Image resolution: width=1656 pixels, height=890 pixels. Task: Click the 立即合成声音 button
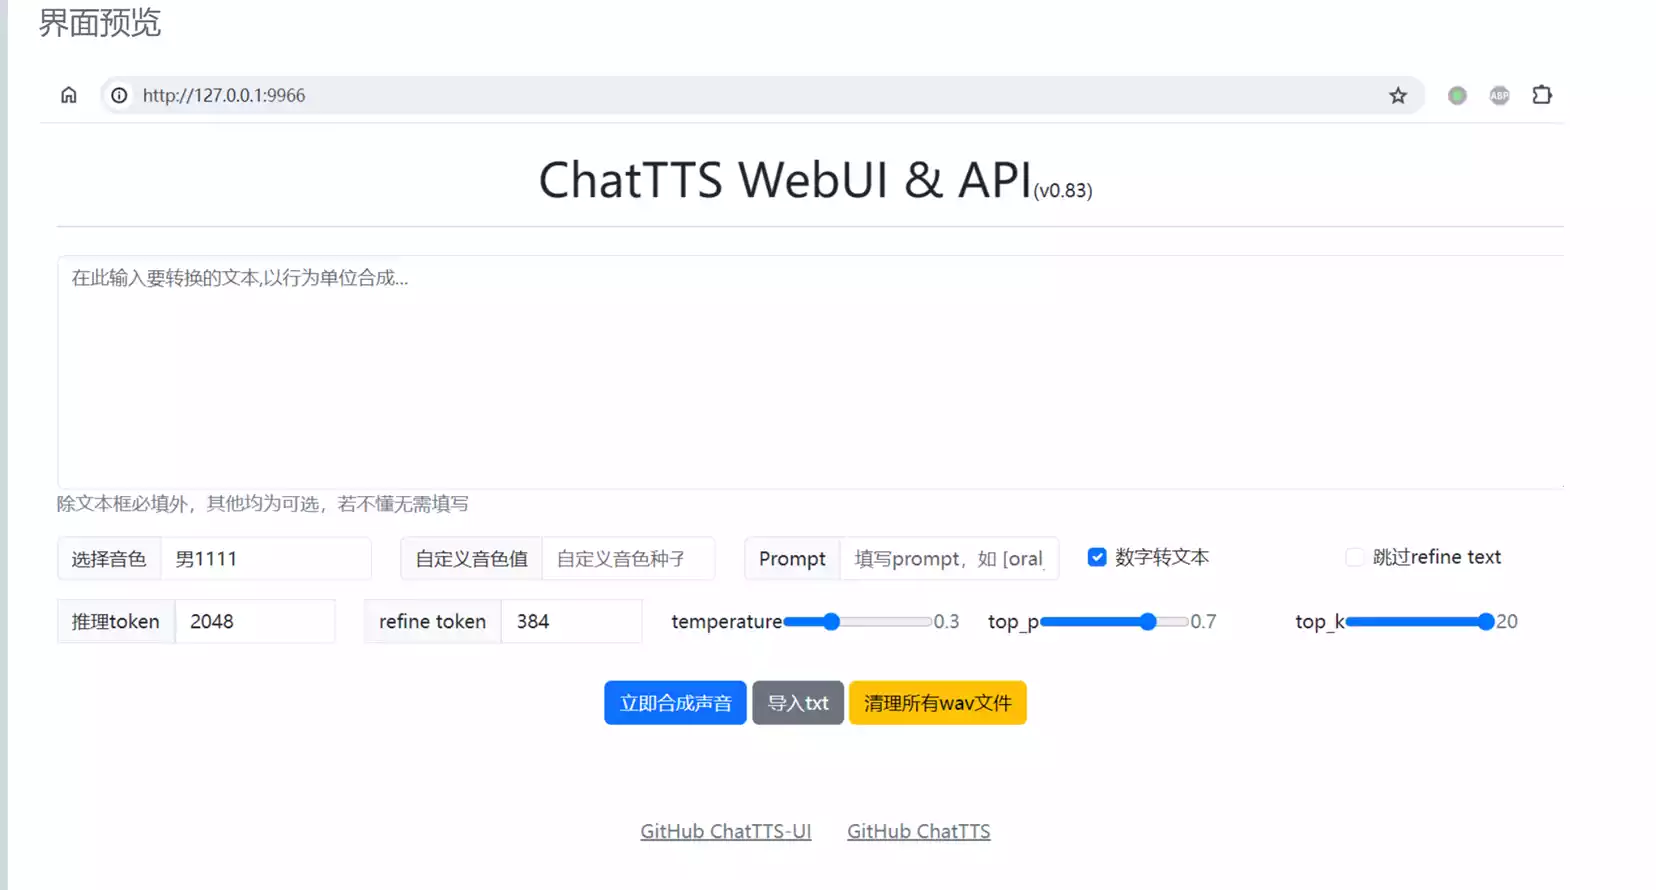coord(675,703)
